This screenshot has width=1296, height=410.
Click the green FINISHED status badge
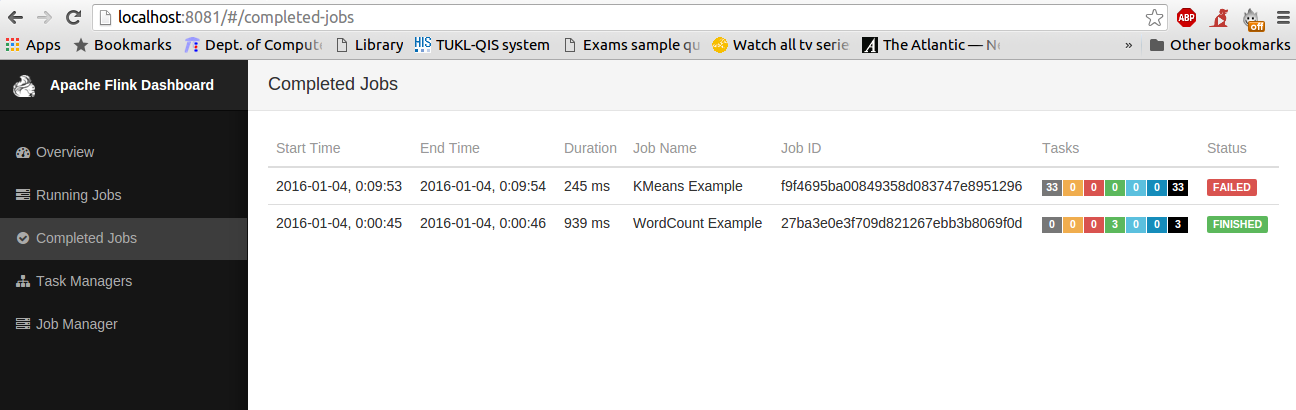1237,224
